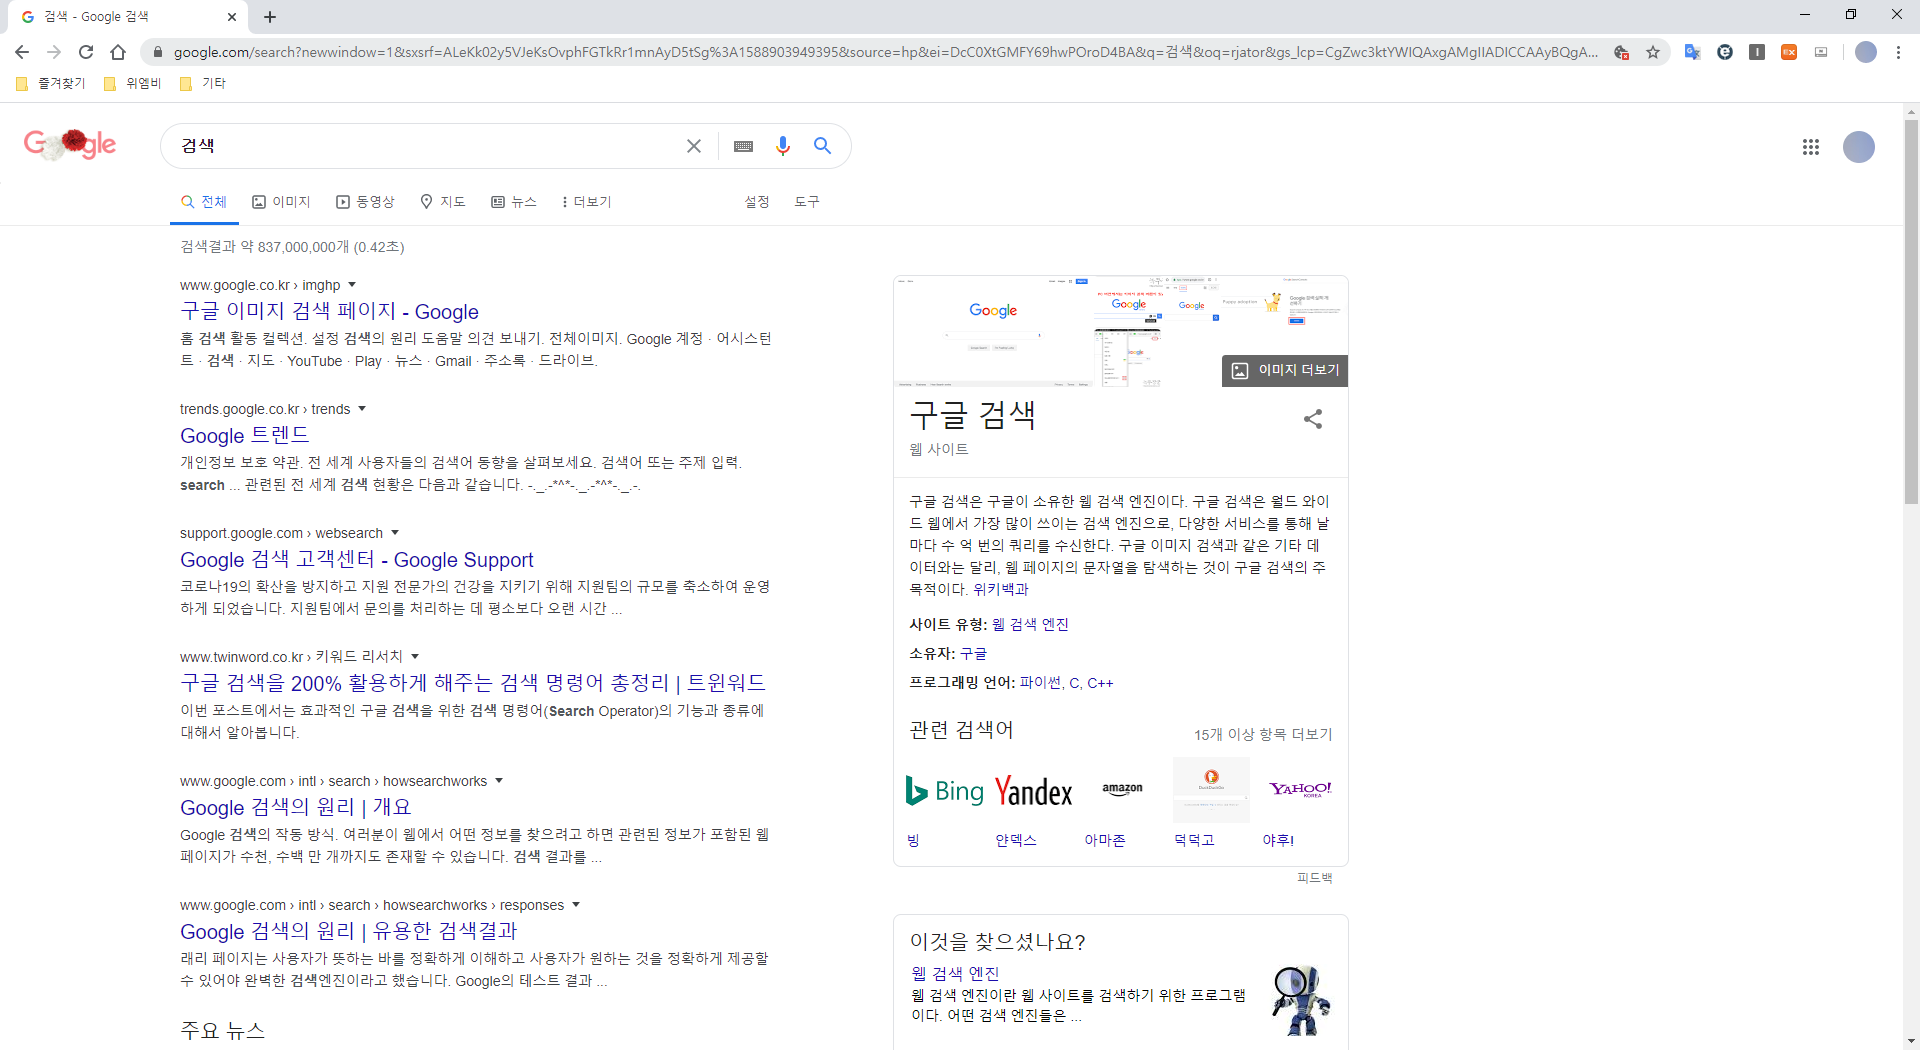The image size is (1920, 1050).
Task: Click the Yahoo logo in related searches
Action: pyautogui.click(x=1300, y=789)
